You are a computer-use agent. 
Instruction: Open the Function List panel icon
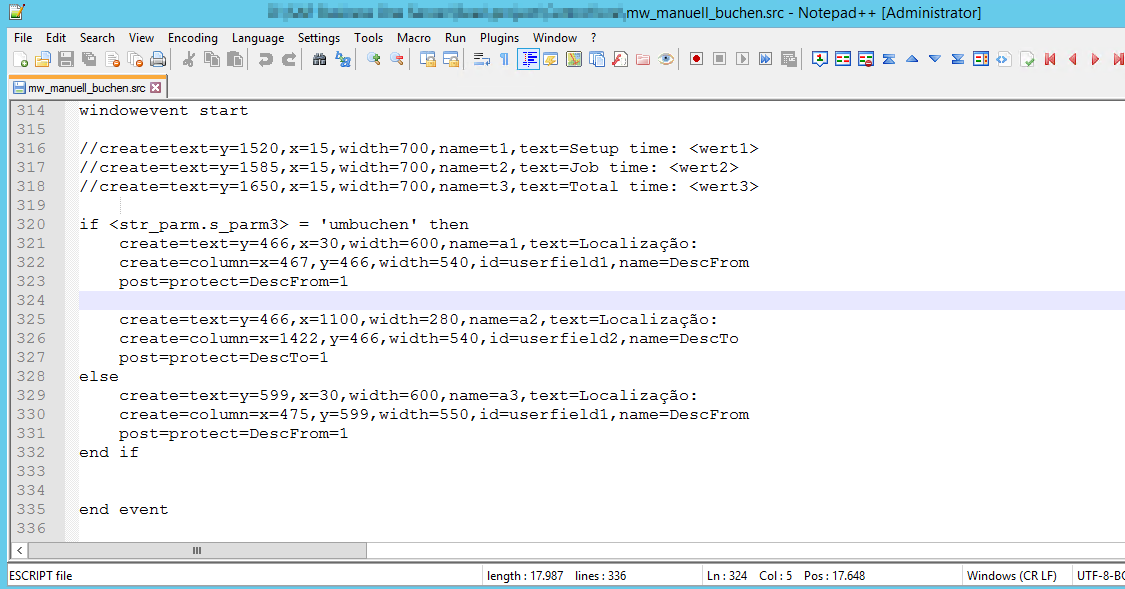coord(620,60)
